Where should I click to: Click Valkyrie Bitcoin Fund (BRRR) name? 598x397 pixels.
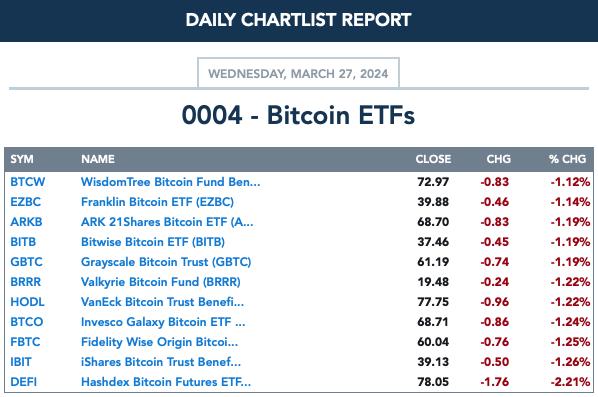[161, 282]
